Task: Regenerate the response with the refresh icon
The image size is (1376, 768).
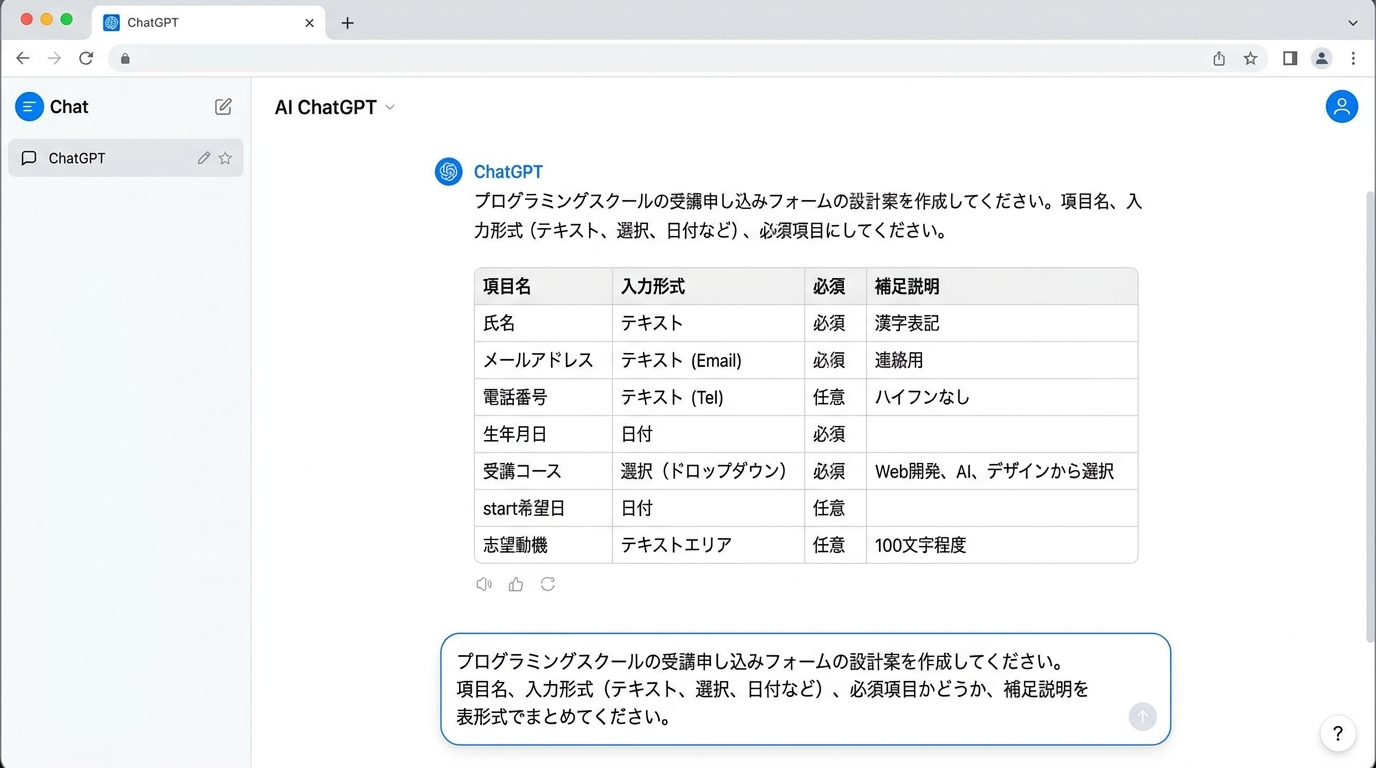Action: pos(548,584)
